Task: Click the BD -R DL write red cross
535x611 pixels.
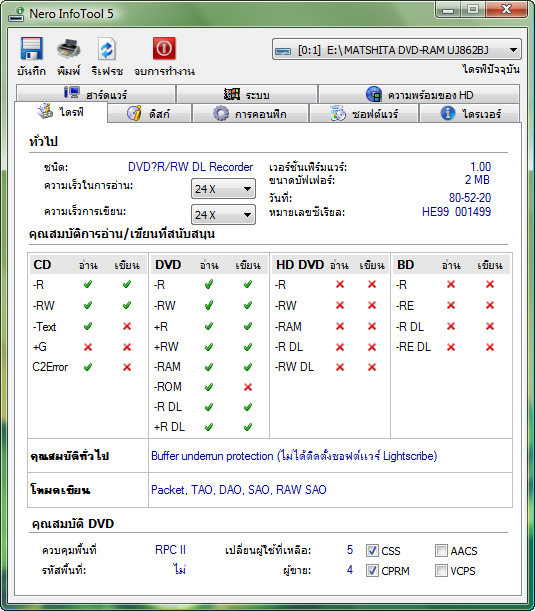Action: point(490,326)
